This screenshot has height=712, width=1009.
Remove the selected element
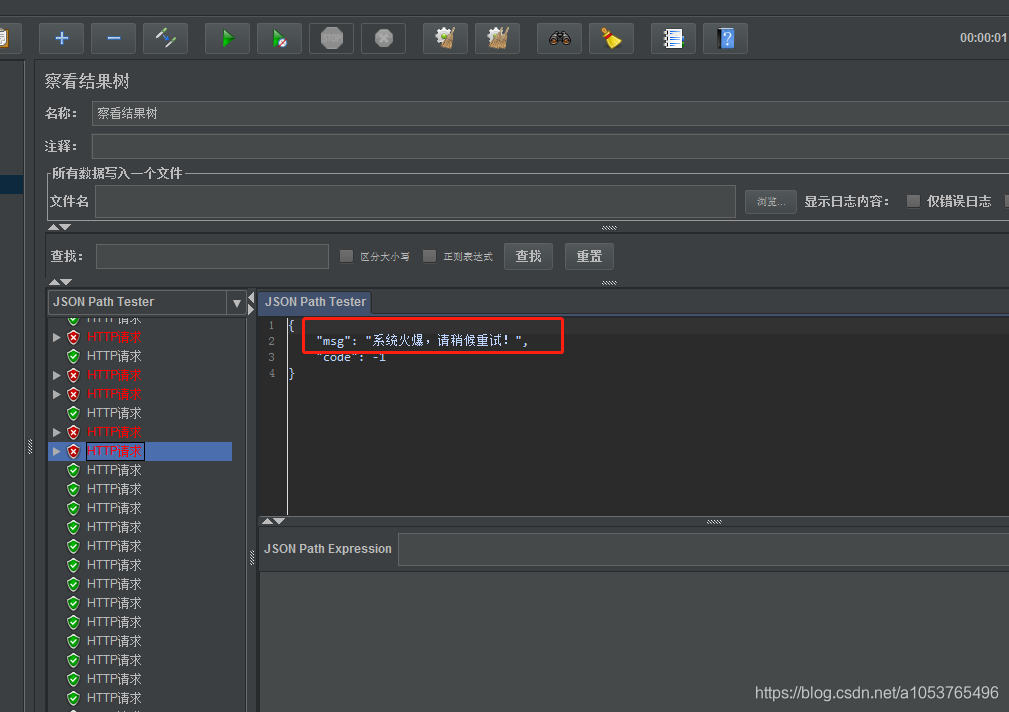pos(113,38)
